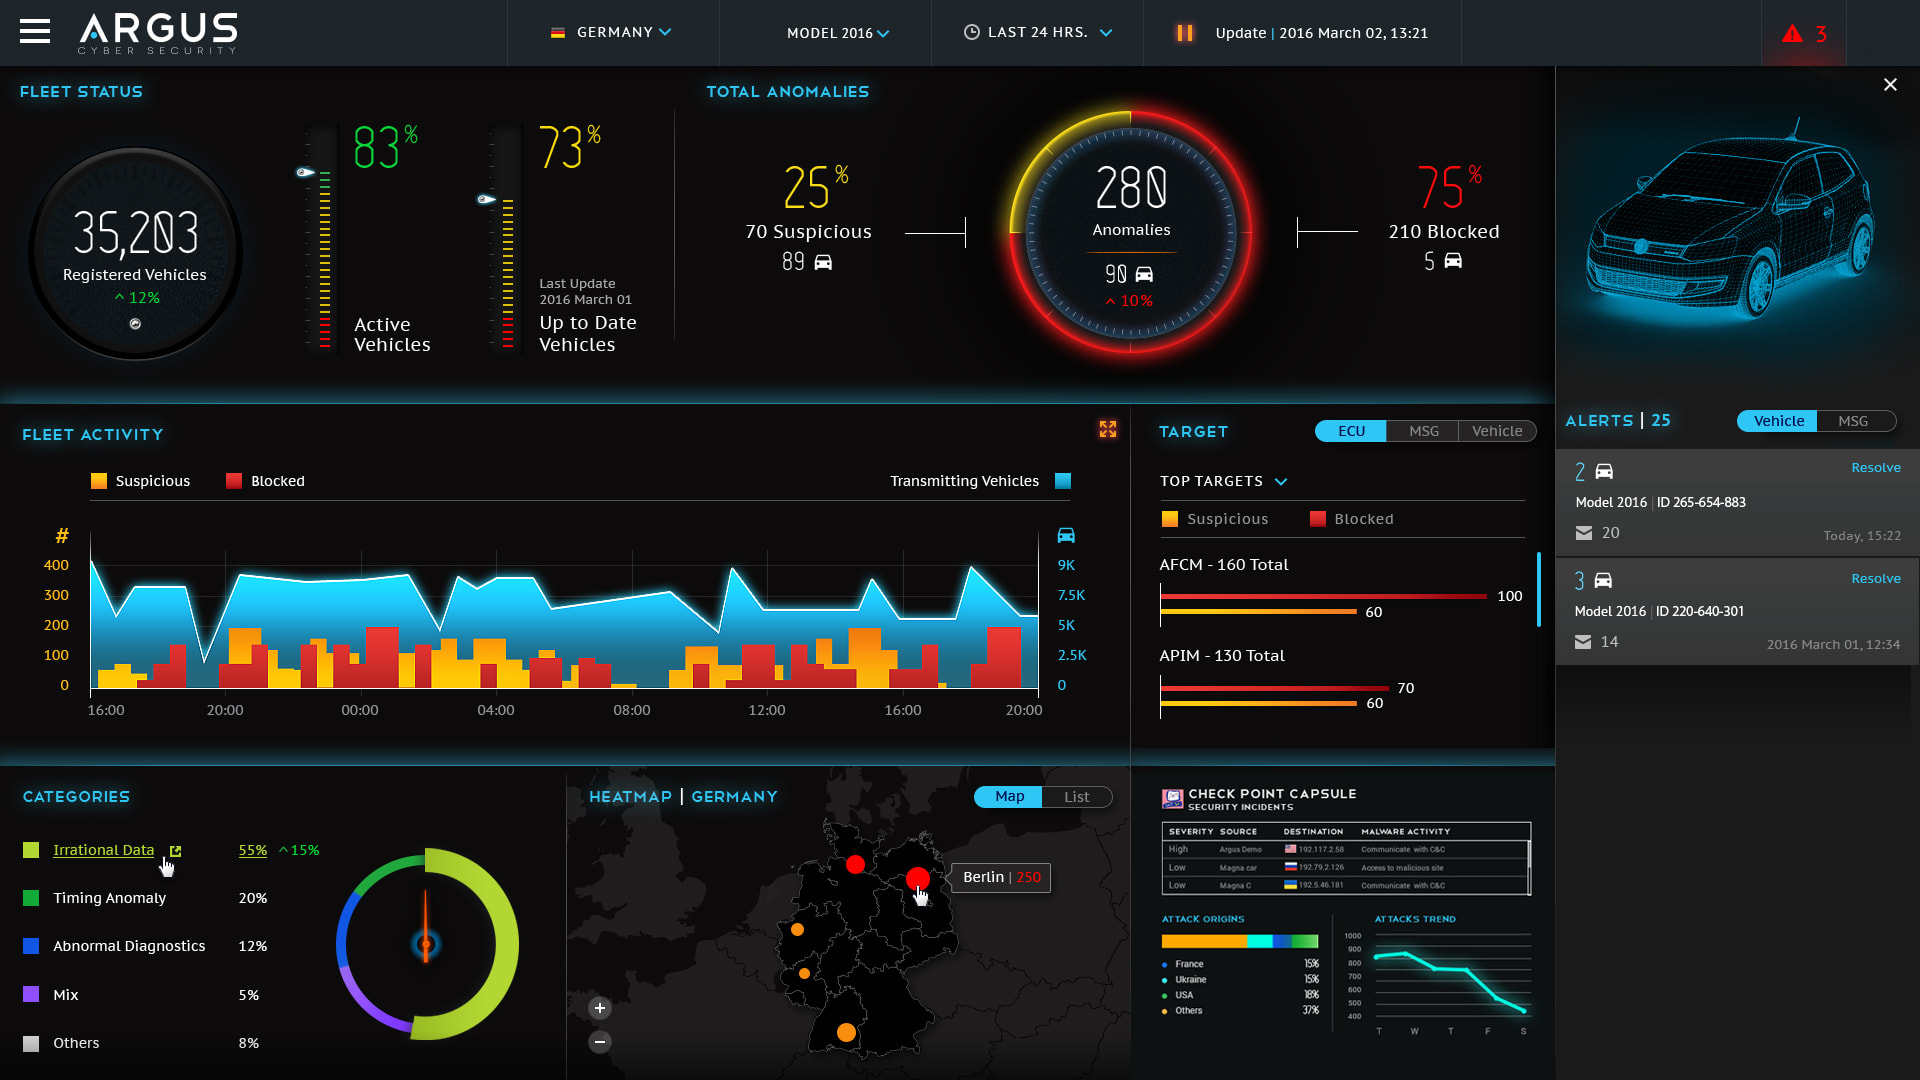Open the hamburger menu
This screenshot has height=1080, width=1920.
(x=35, y=32)
